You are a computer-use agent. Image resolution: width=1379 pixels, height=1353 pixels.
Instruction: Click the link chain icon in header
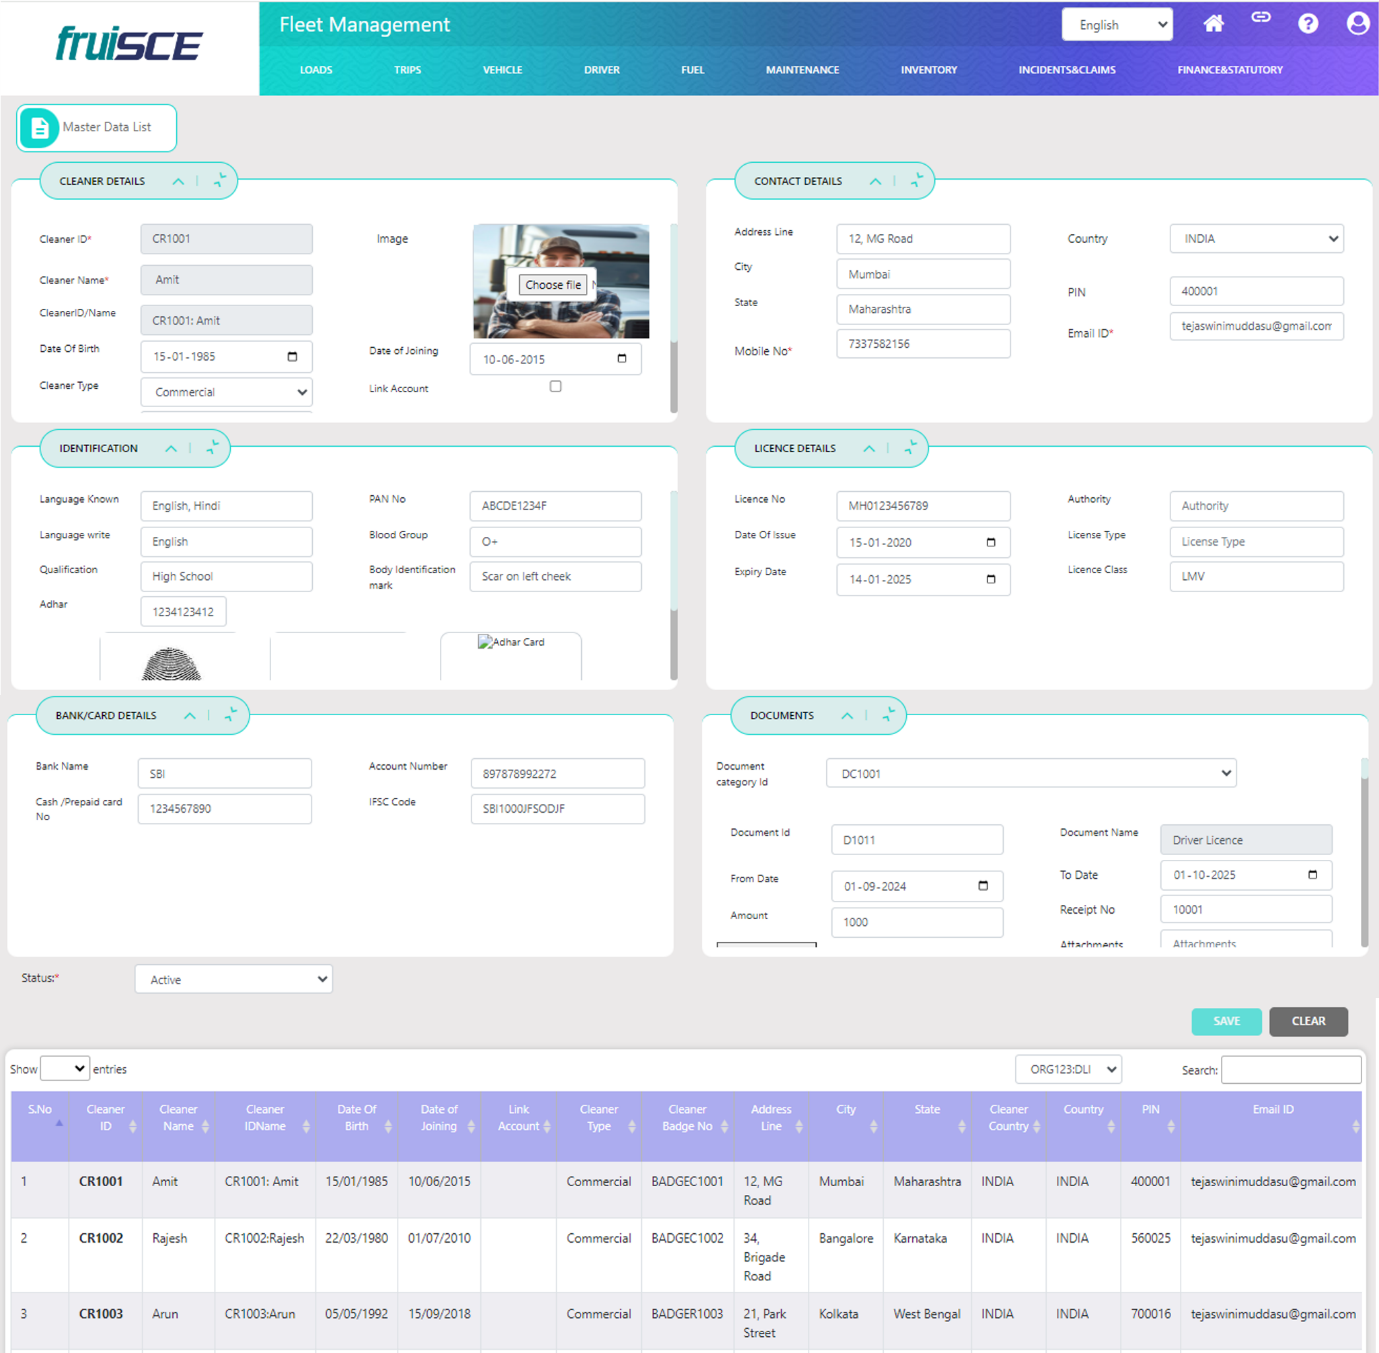point(1261,18)
